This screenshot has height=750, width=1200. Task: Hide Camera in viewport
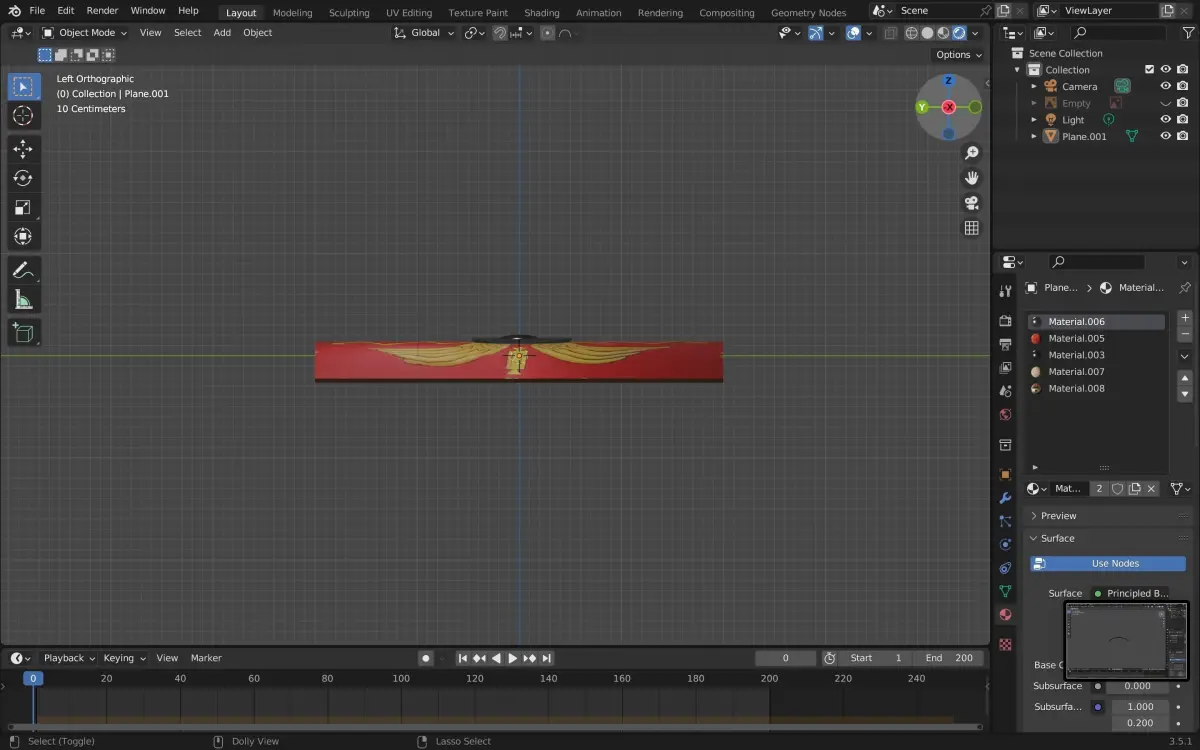tap(1166, 86)
